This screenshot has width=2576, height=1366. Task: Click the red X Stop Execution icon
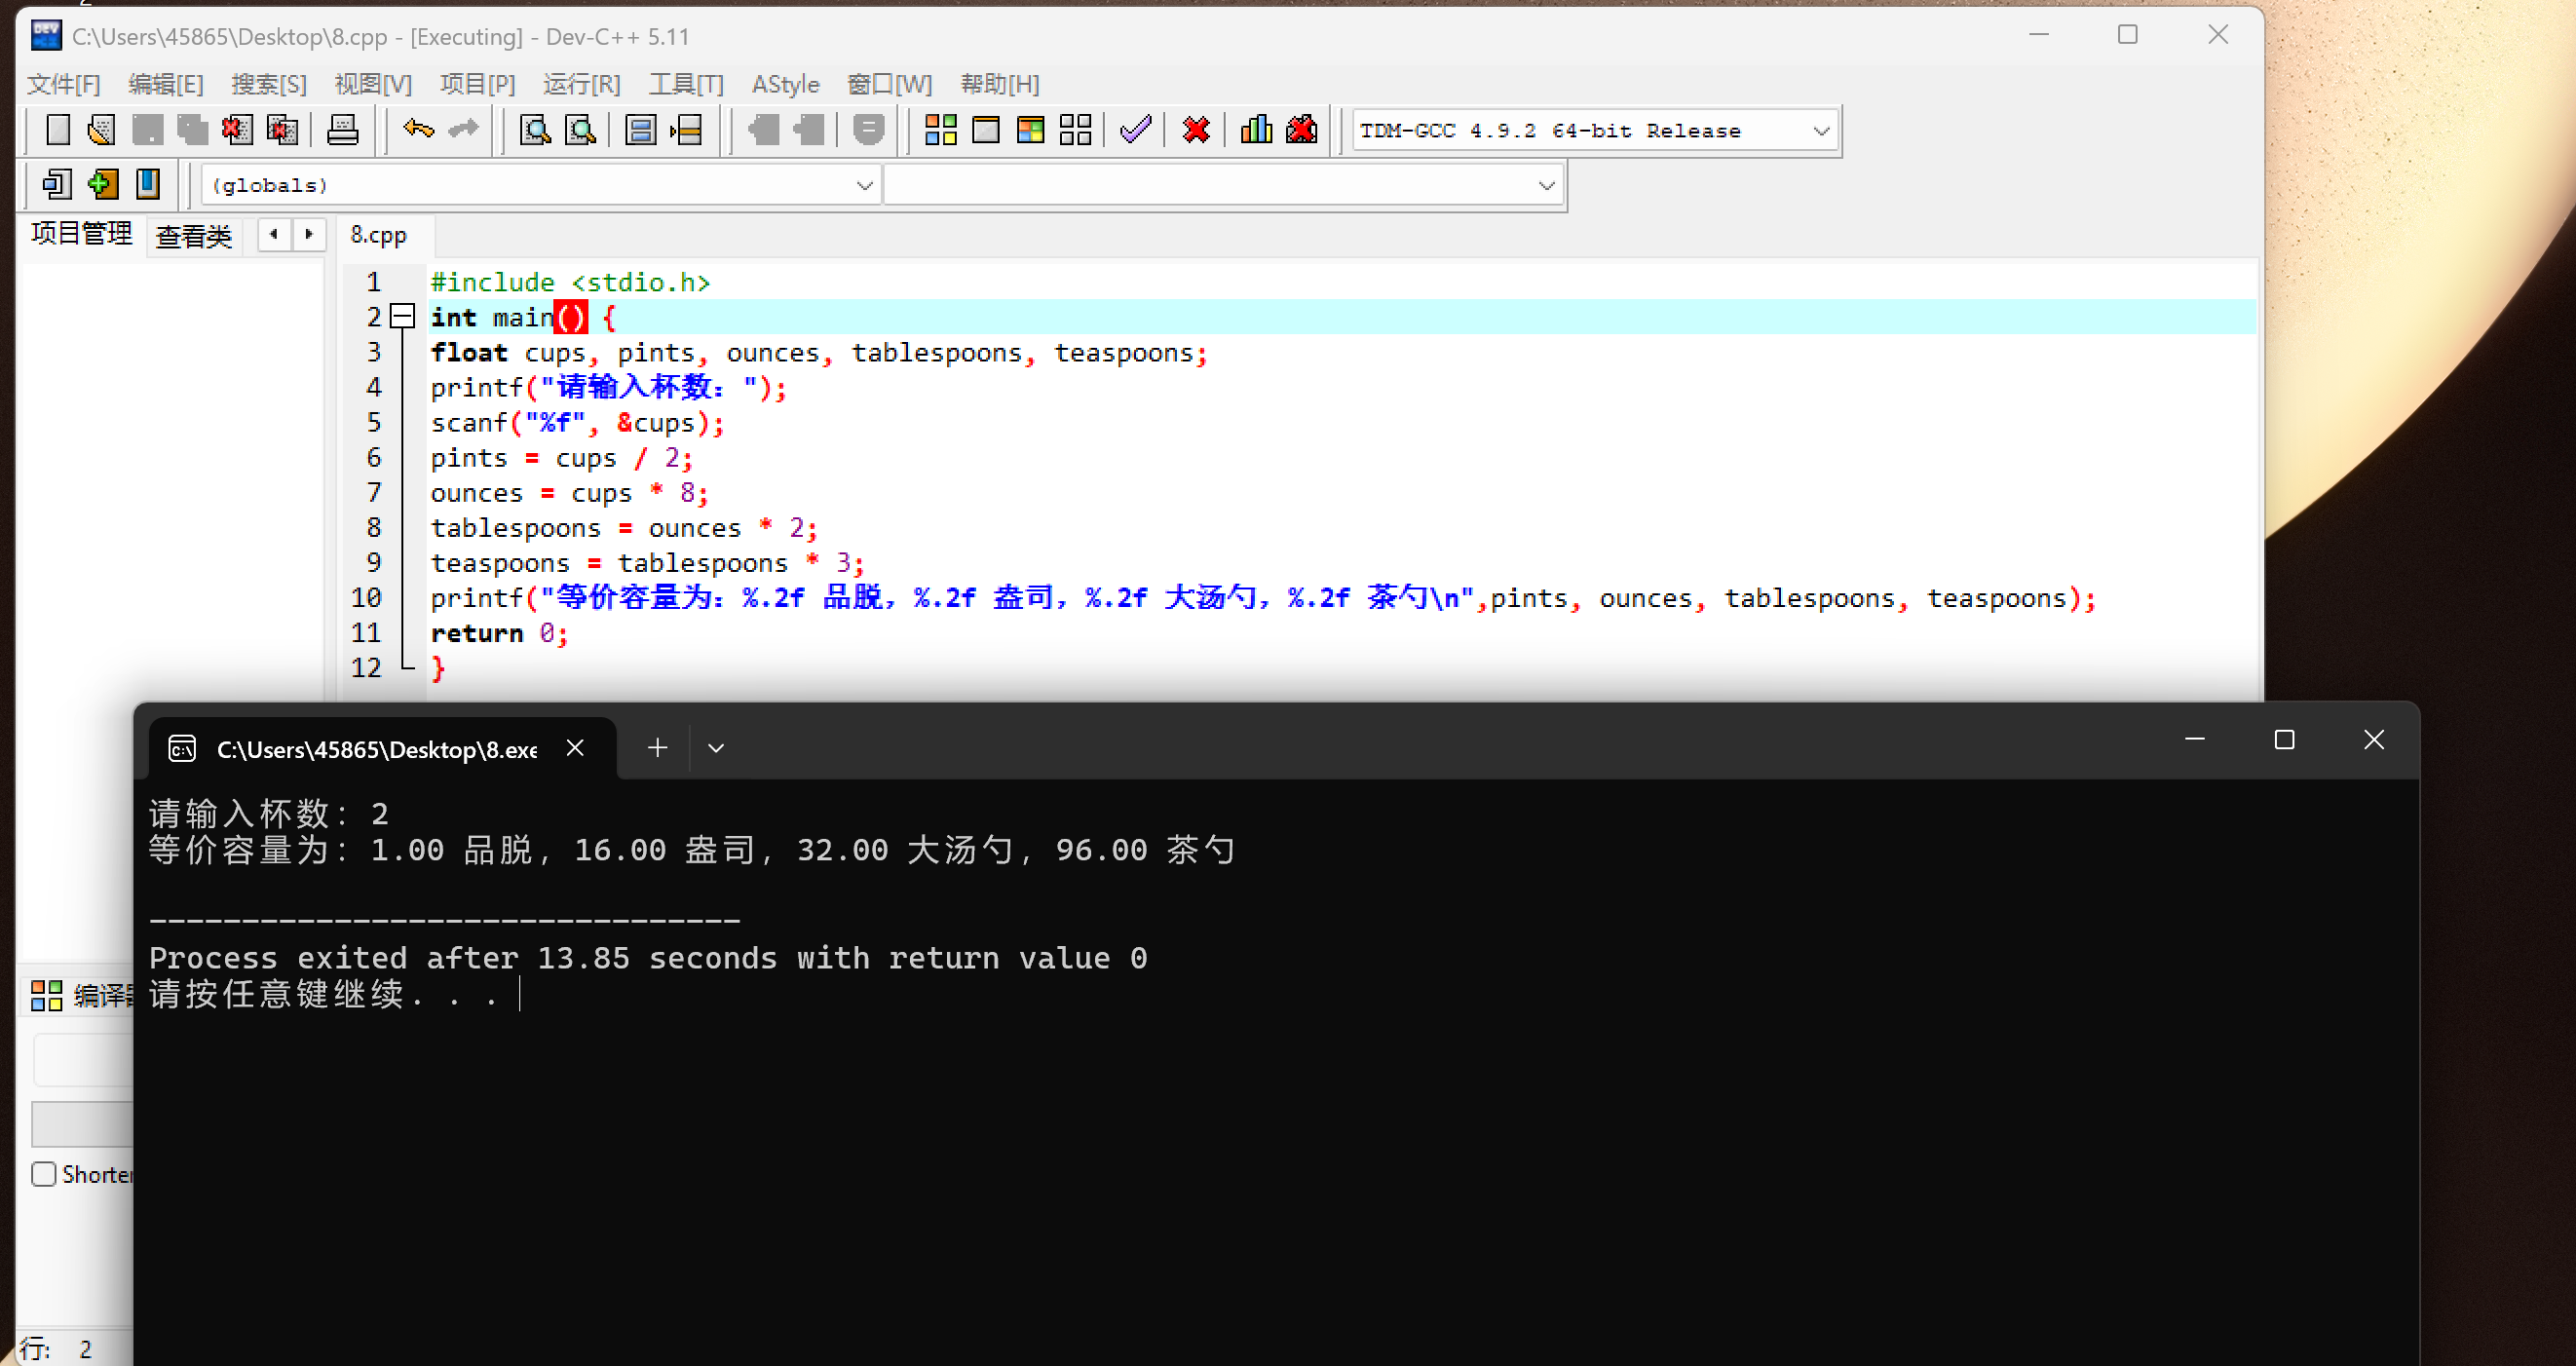pos(1196,130)
